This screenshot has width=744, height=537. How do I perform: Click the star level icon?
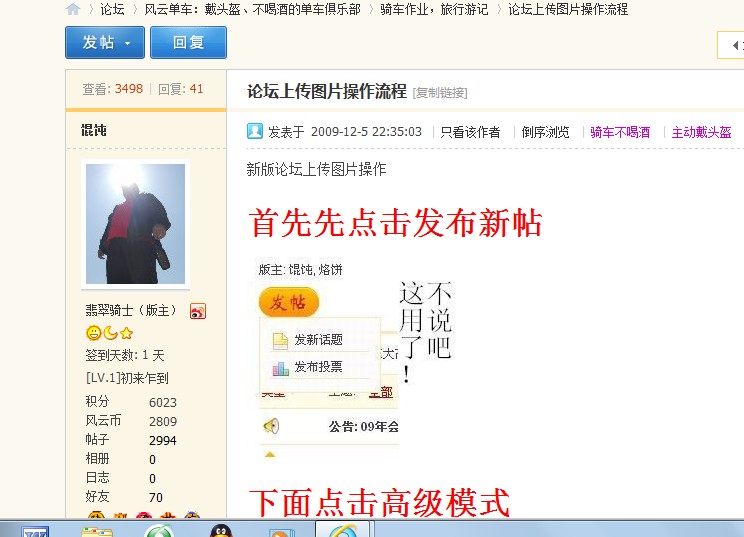point(126,333)
